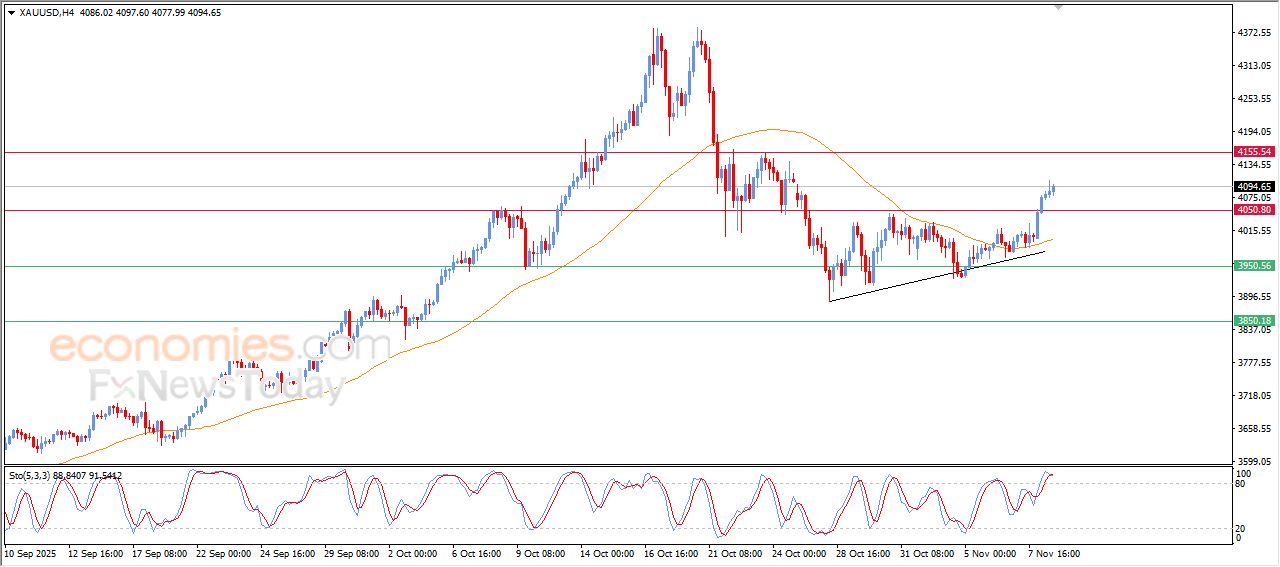Click the 4372.55 price axis value
Image resolution: width=1280 pixels, height=567 pixels.
(1252, 33)
